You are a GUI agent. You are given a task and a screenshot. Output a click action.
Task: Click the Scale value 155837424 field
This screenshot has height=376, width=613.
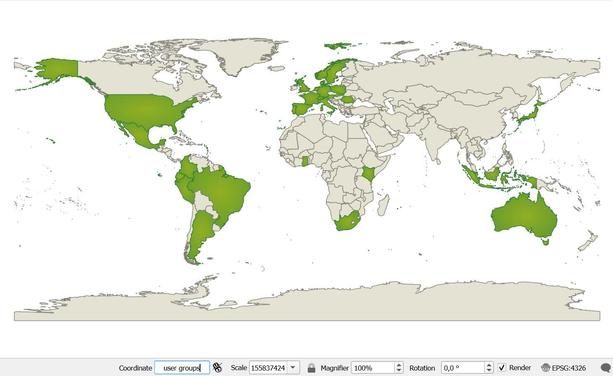click(x=269, y=368)
